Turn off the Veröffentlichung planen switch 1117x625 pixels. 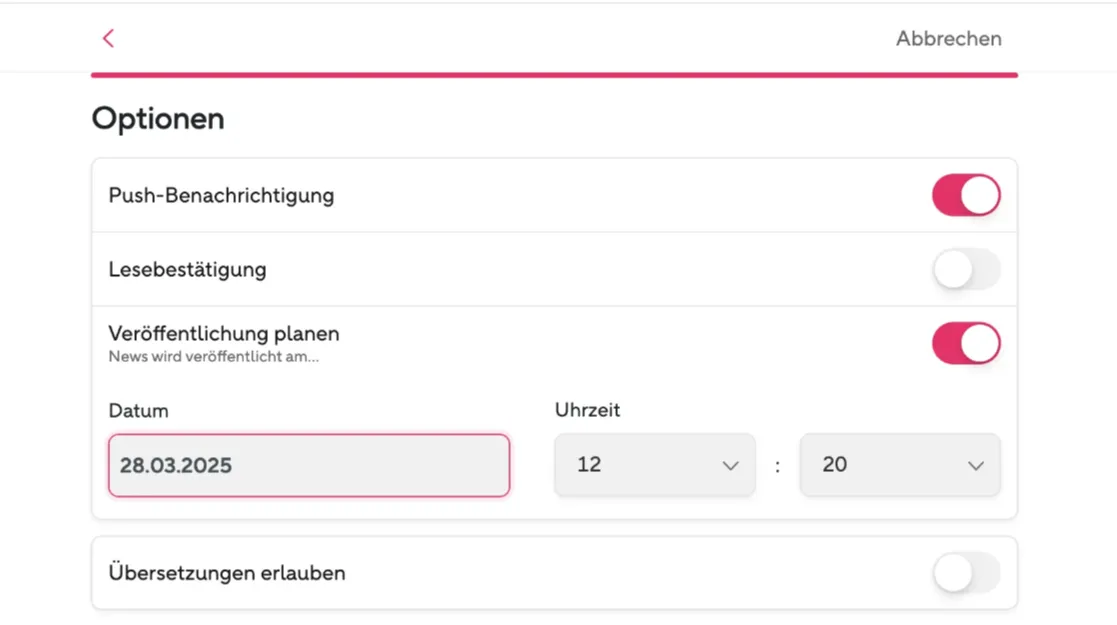pyautogui.click(x=966, y=344)
